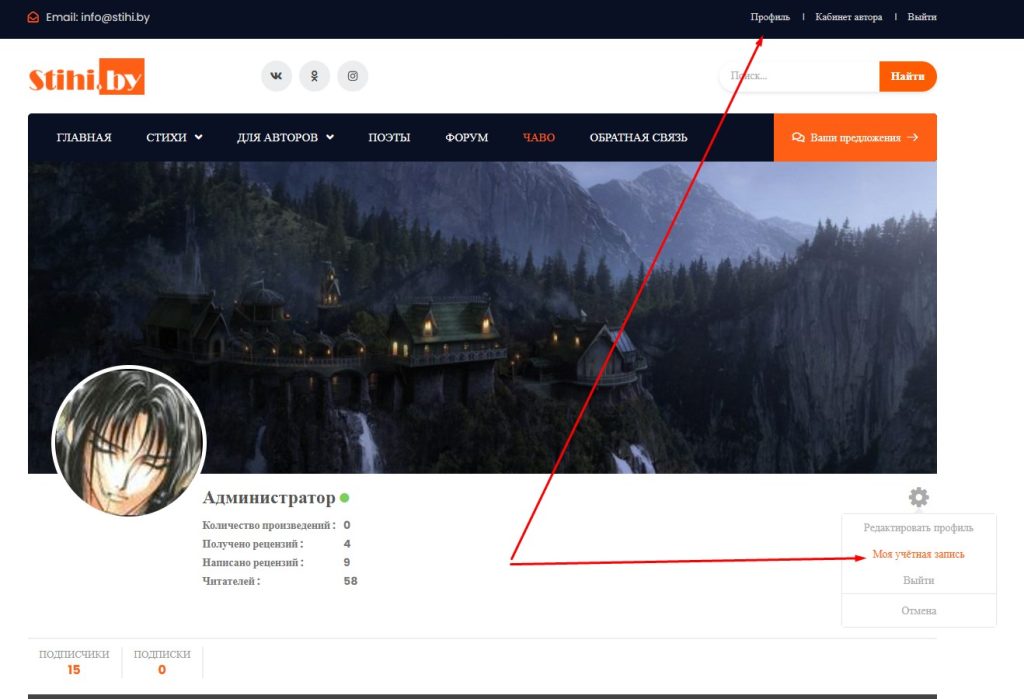Viewport: 1024px width, 699px height.
Task: Open the Odnoklassniki social icon
Action: coord(314,76)
